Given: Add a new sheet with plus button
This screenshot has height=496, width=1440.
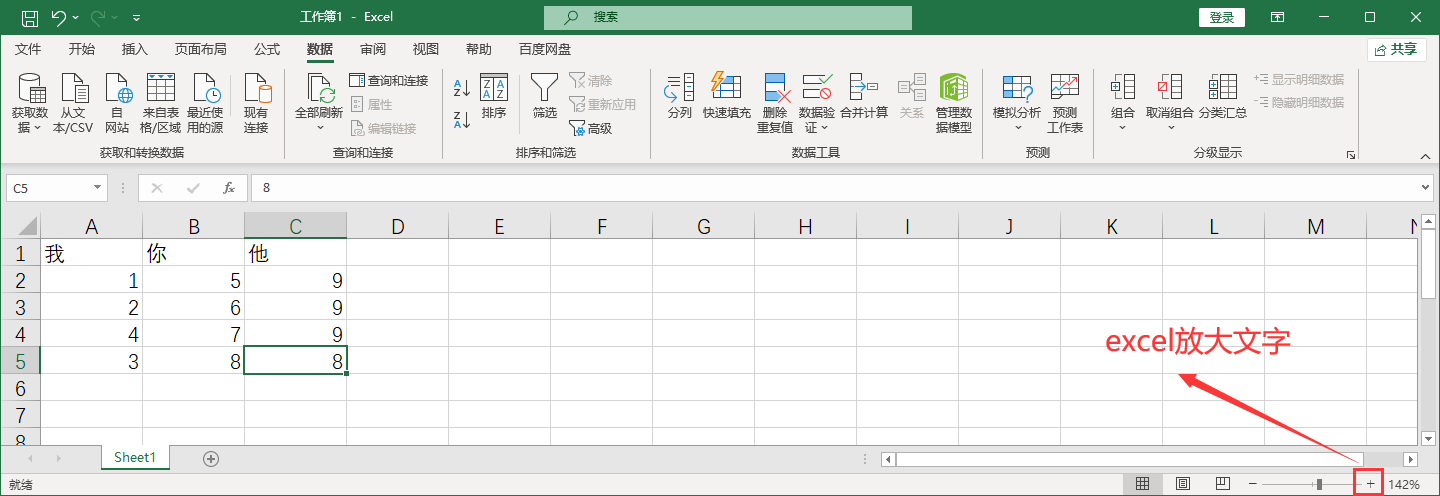Looking at the screenshot, I should pos(210,459).
